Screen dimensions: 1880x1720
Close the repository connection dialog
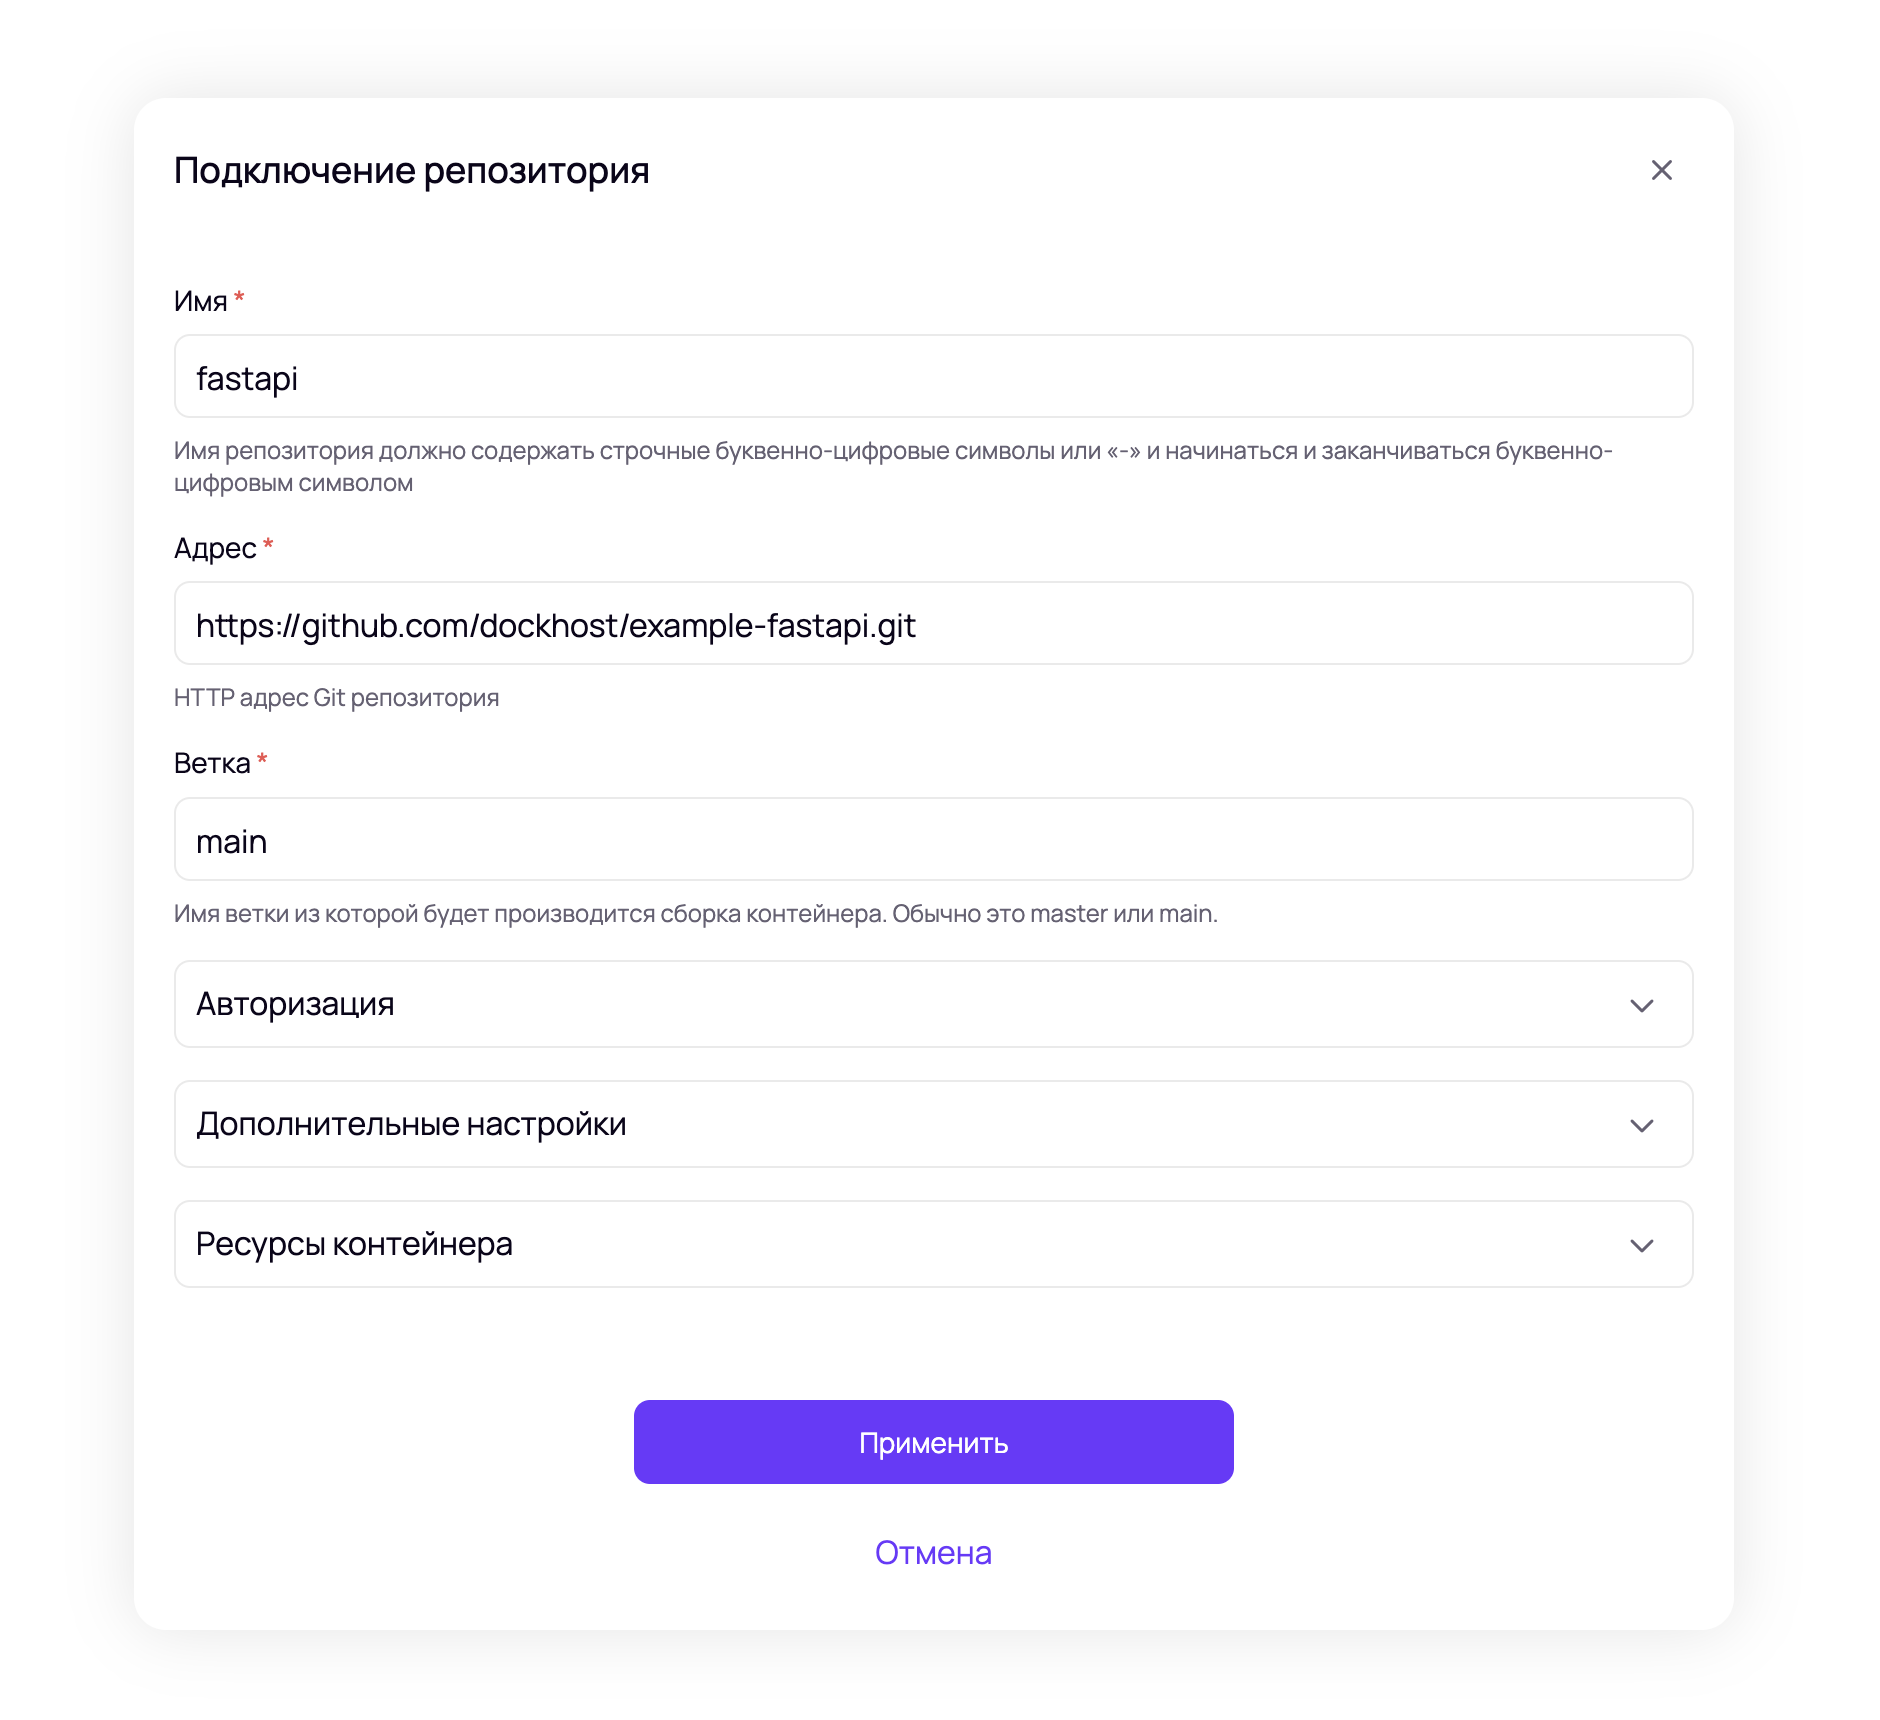[1661, 171]
